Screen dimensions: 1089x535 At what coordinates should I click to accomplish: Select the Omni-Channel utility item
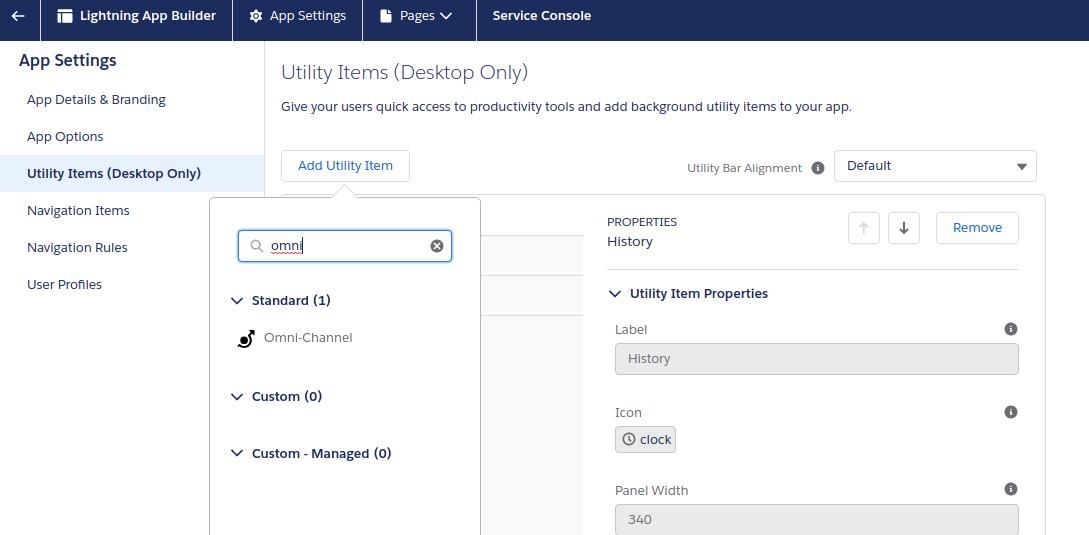(x=307, y=338)
